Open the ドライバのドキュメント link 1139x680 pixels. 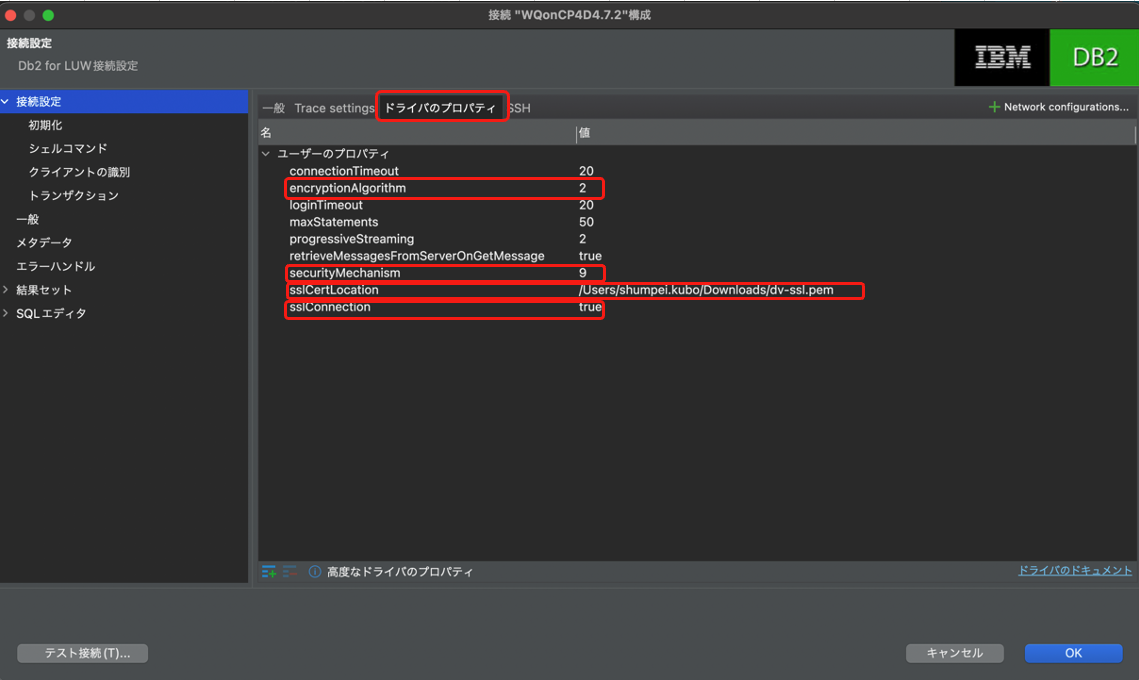1074,570
